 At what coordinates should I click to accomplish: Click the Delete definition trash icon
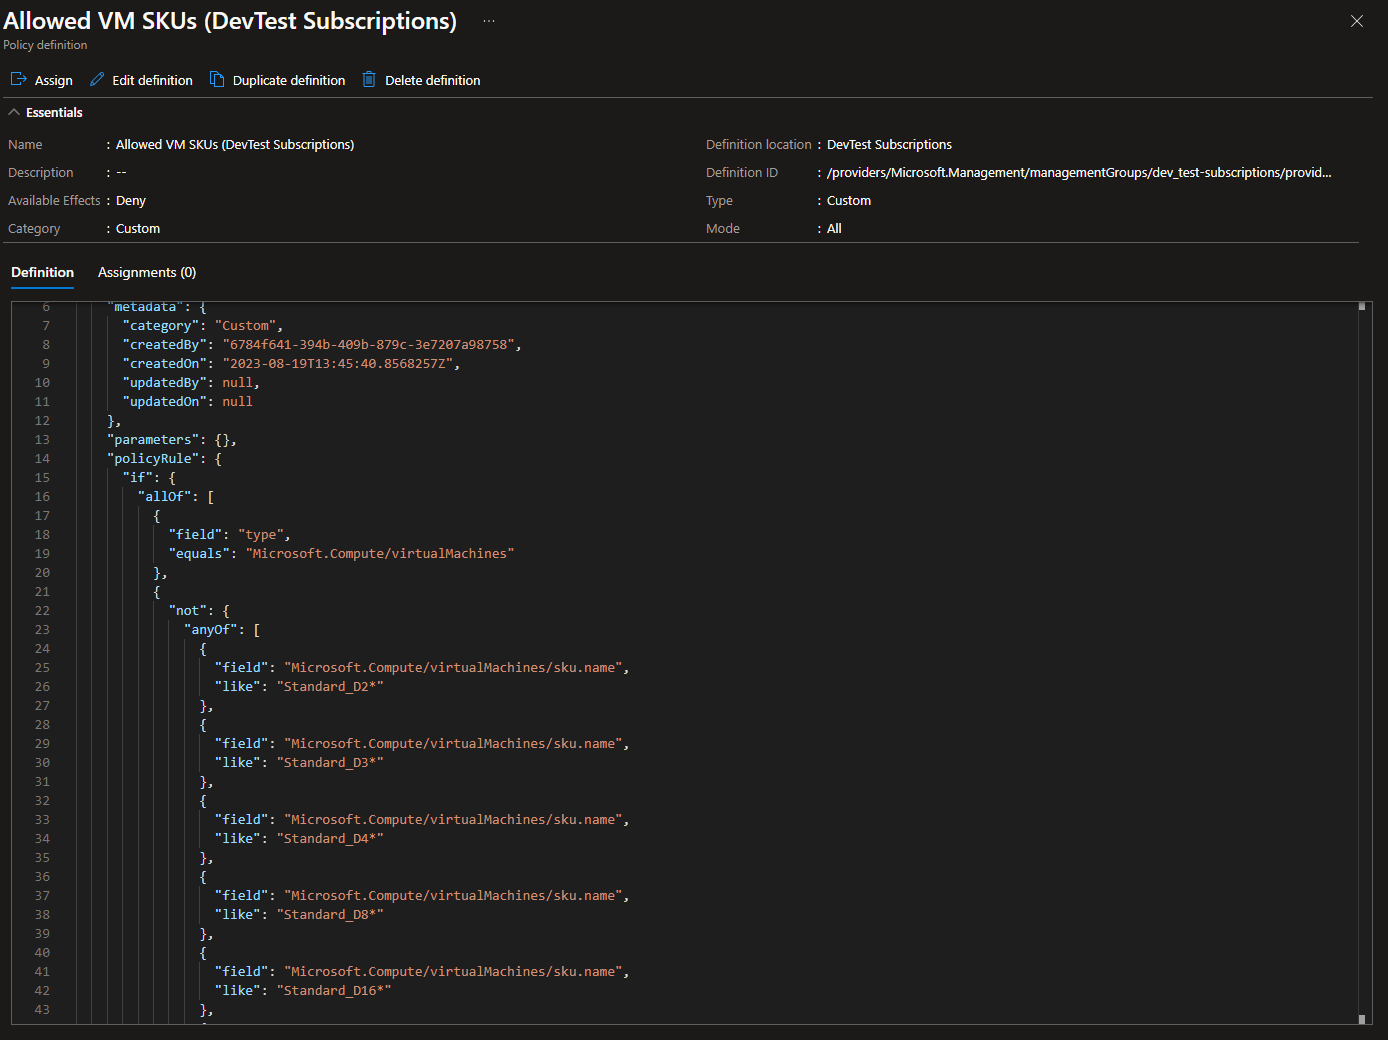pos(369,79)
